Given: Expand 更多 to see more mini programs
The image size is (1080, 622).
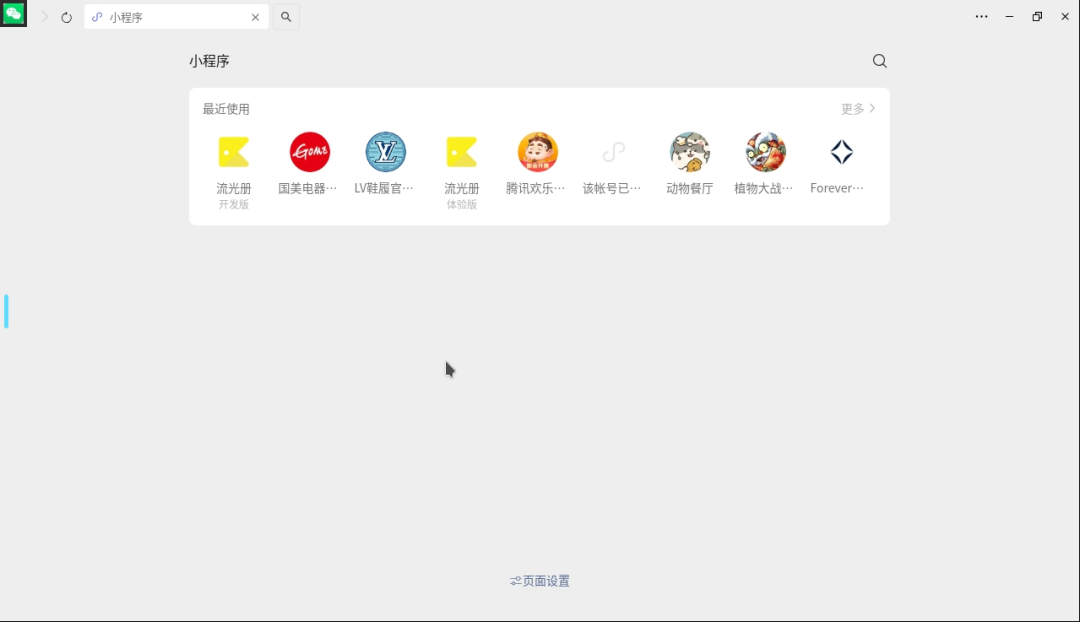Looking at the screenshot, I should click(857, 108).
